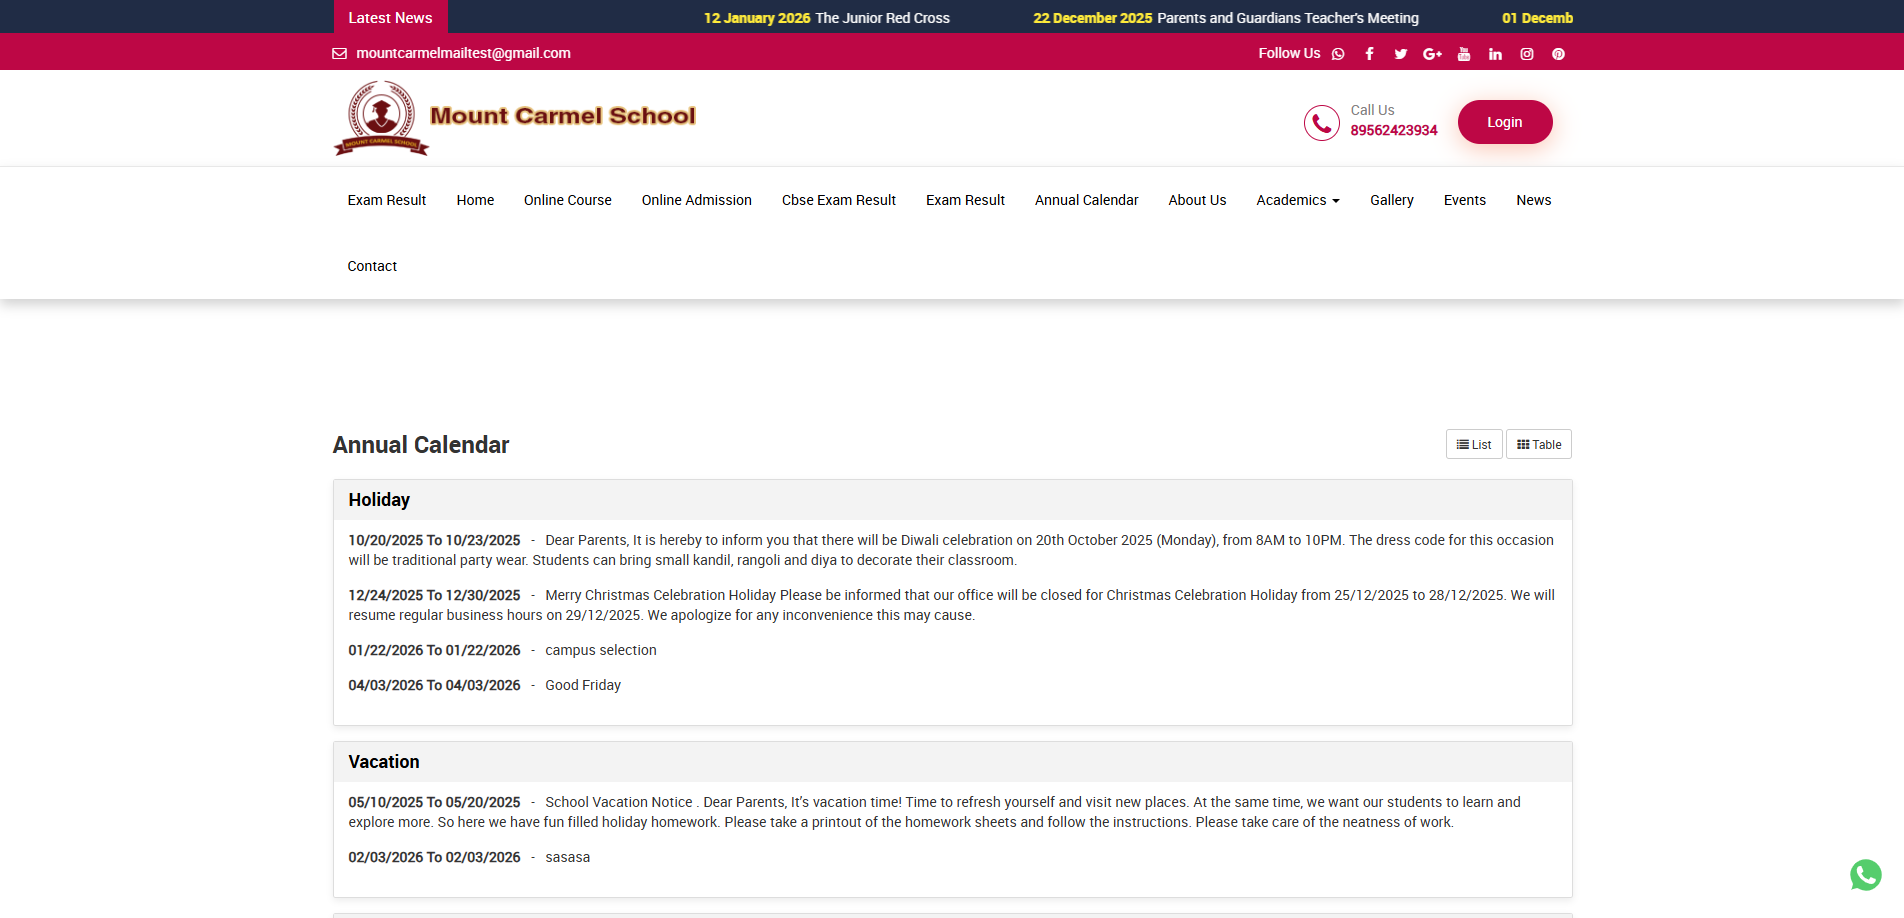The height and width of the screenshot is (918, 1904).
Task: Click the Pinterest social icon
Action: (x=1558, y=54)
